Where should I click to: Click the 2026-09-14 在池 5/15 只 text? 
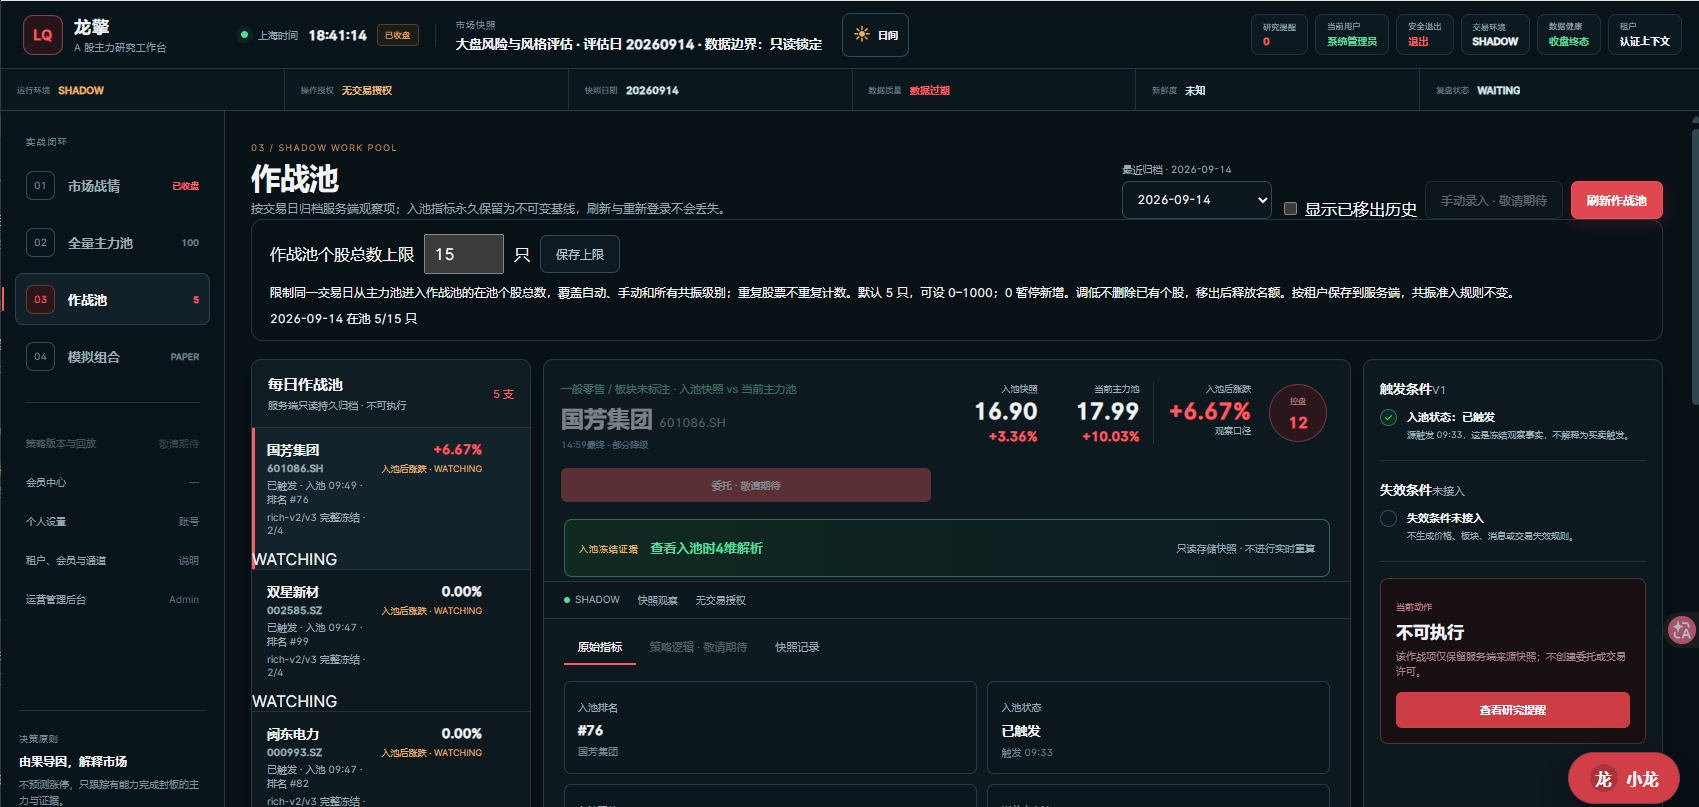tap(343, 318)
